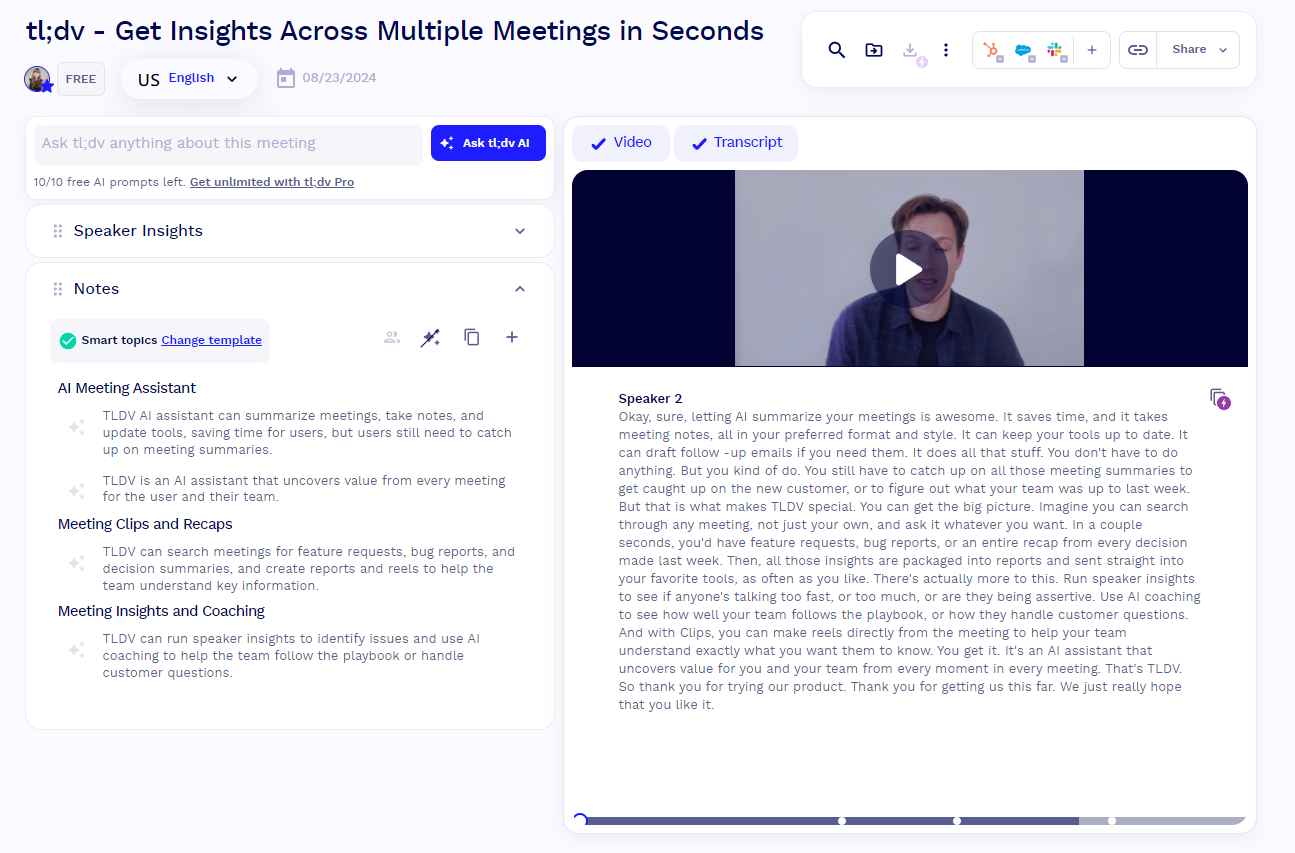This screenshot has height=853, width=1295.
Task: Click sparkle icon beside 'TLDV AI assistant can summarize' note
Action: (76, 427)
